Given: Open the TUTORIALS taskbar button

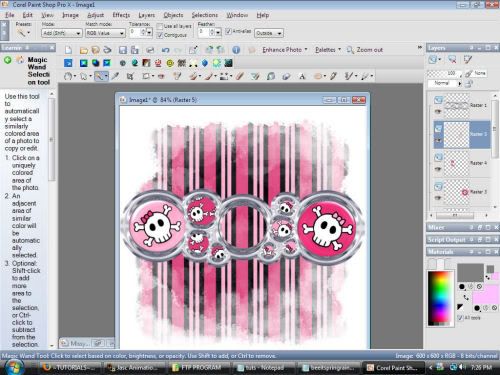Looking at the screenshot, I should (x=69, y=368).
